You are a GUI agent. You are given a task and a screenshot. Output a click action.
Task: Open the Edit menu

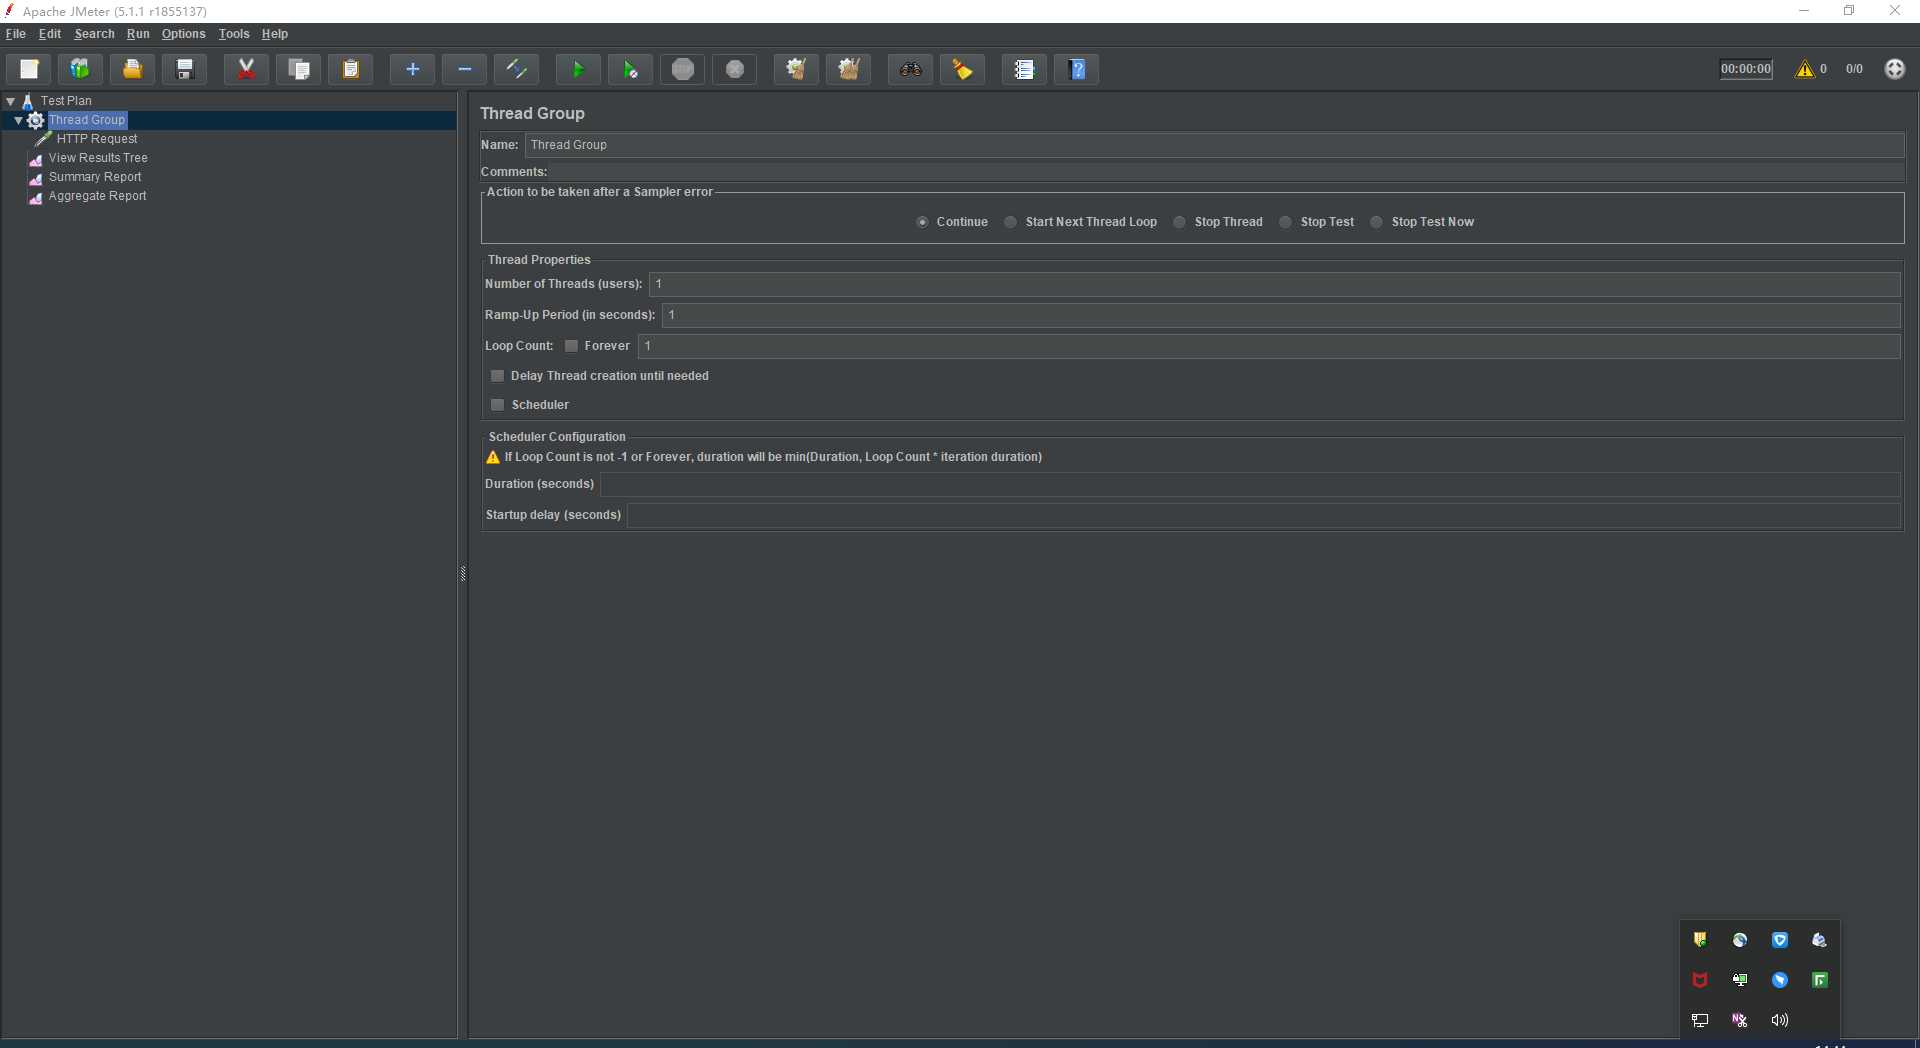pos(50,34)
